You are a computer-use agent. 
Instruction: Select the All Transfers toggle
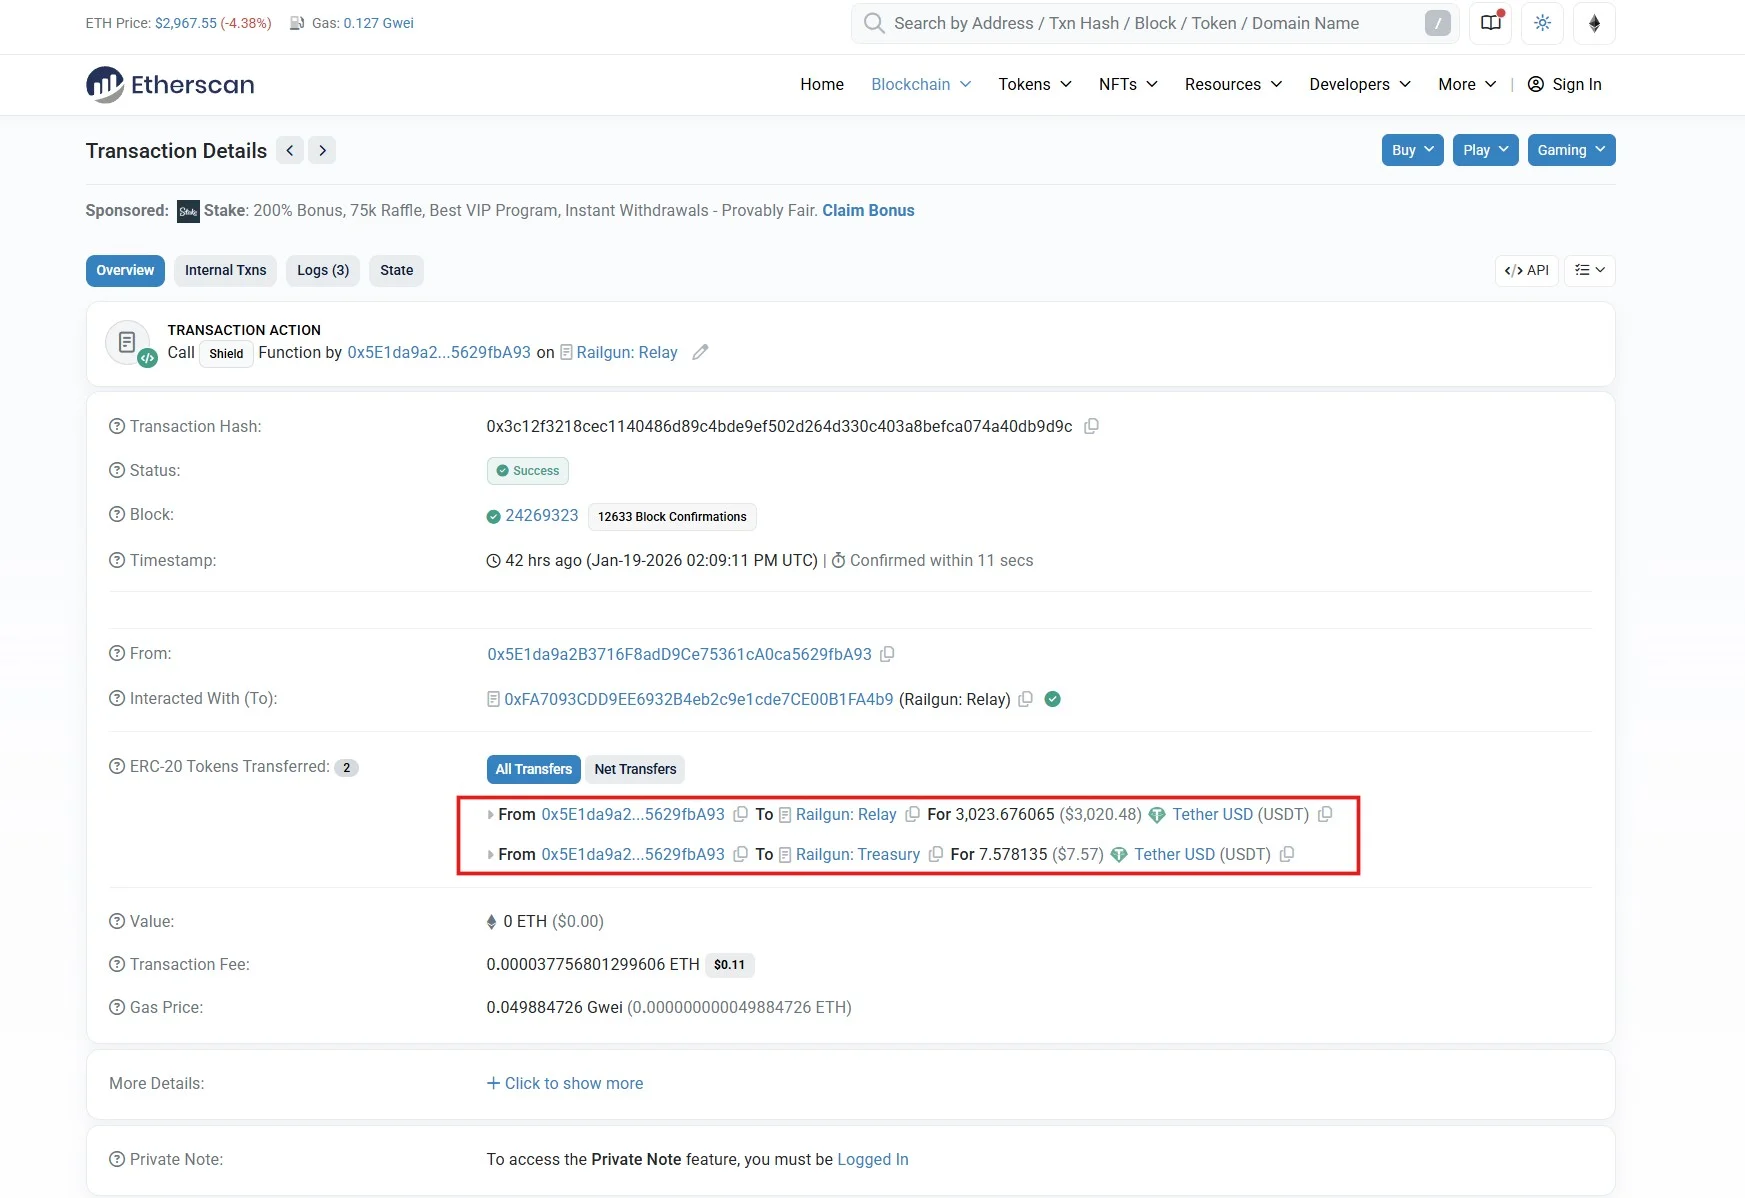(x=533, y=769)
